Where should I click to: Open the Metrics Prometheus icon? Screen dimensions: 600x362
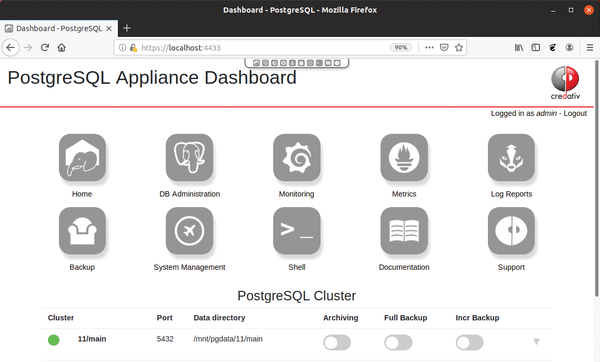(404, 157)
